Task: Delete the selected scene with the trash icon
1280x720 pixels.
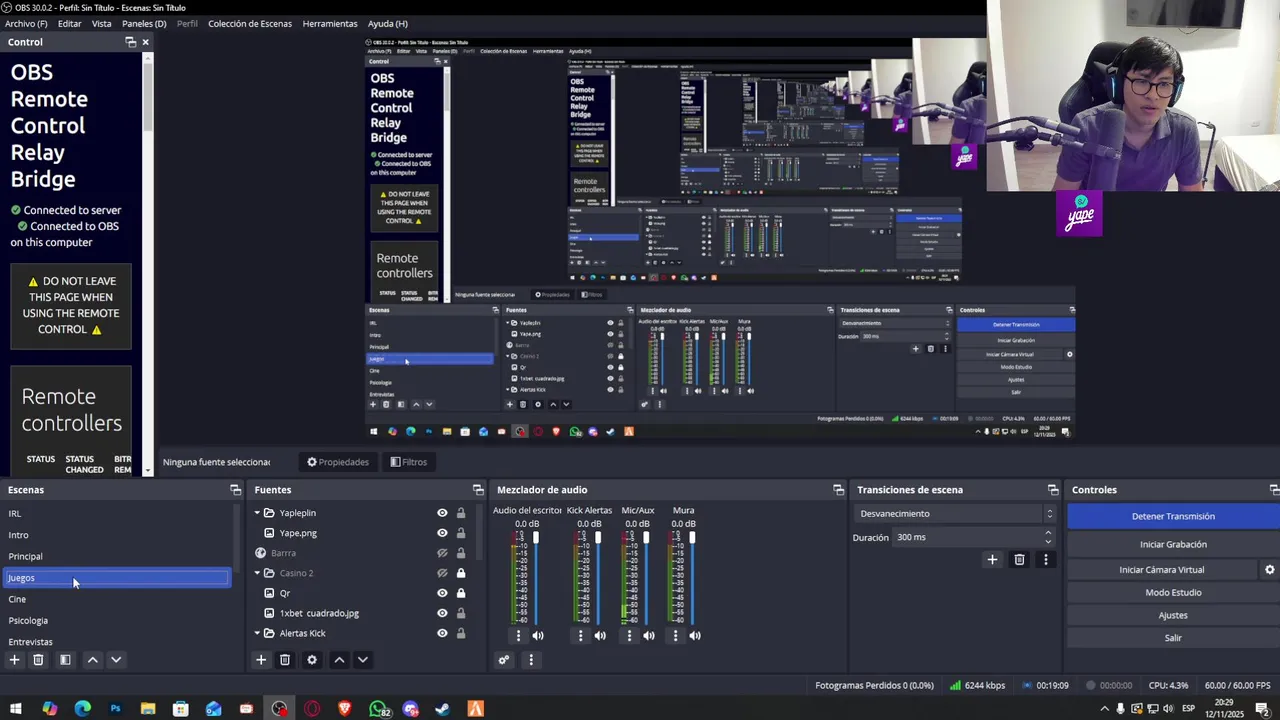Action: tap(38, 660)
